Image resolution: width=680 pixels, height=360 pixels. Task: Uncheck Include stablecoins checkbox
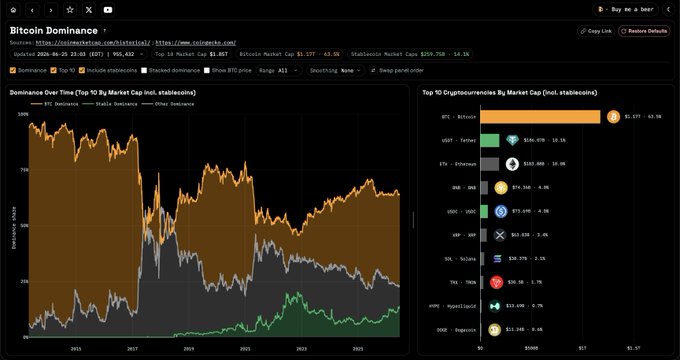pos(82,70)
